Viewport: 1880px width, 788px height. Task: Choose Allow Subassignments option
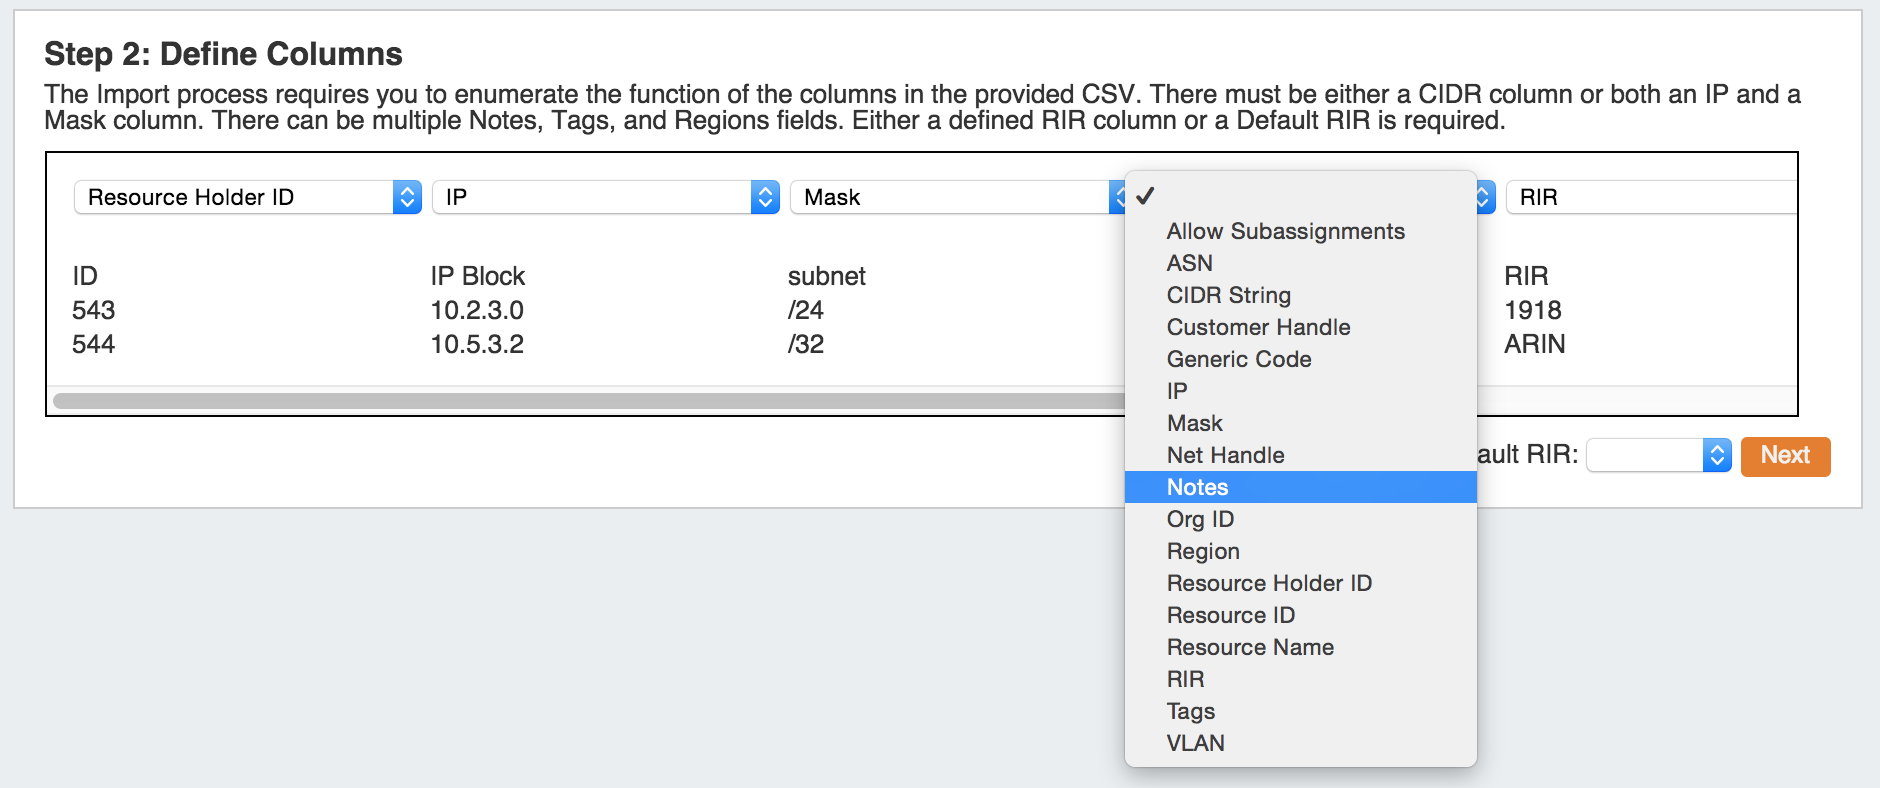[1285, 231]
